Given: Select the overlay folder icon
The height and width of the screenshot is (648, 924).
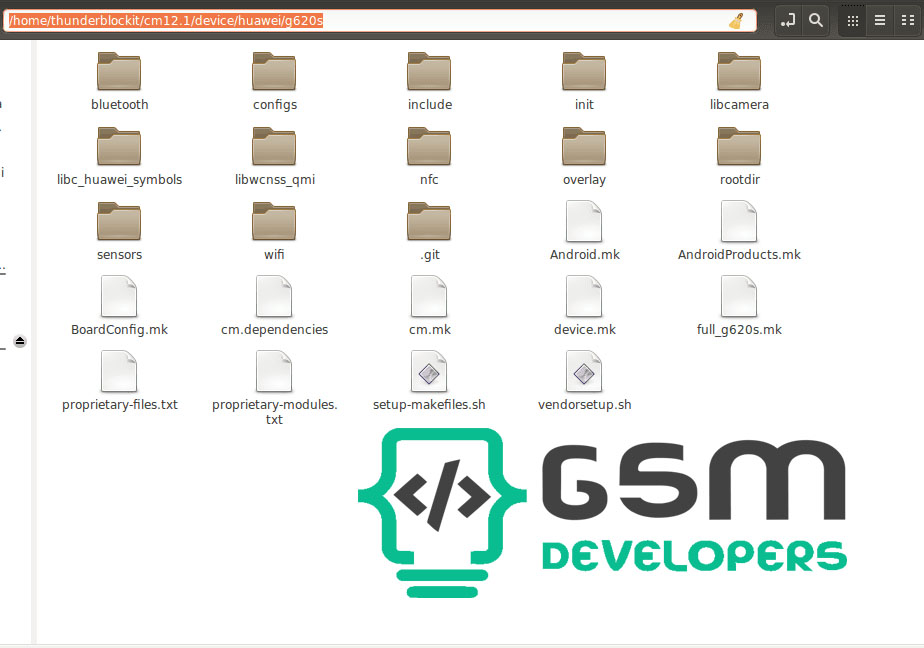Looking at the screenshot, I should 584,146.
